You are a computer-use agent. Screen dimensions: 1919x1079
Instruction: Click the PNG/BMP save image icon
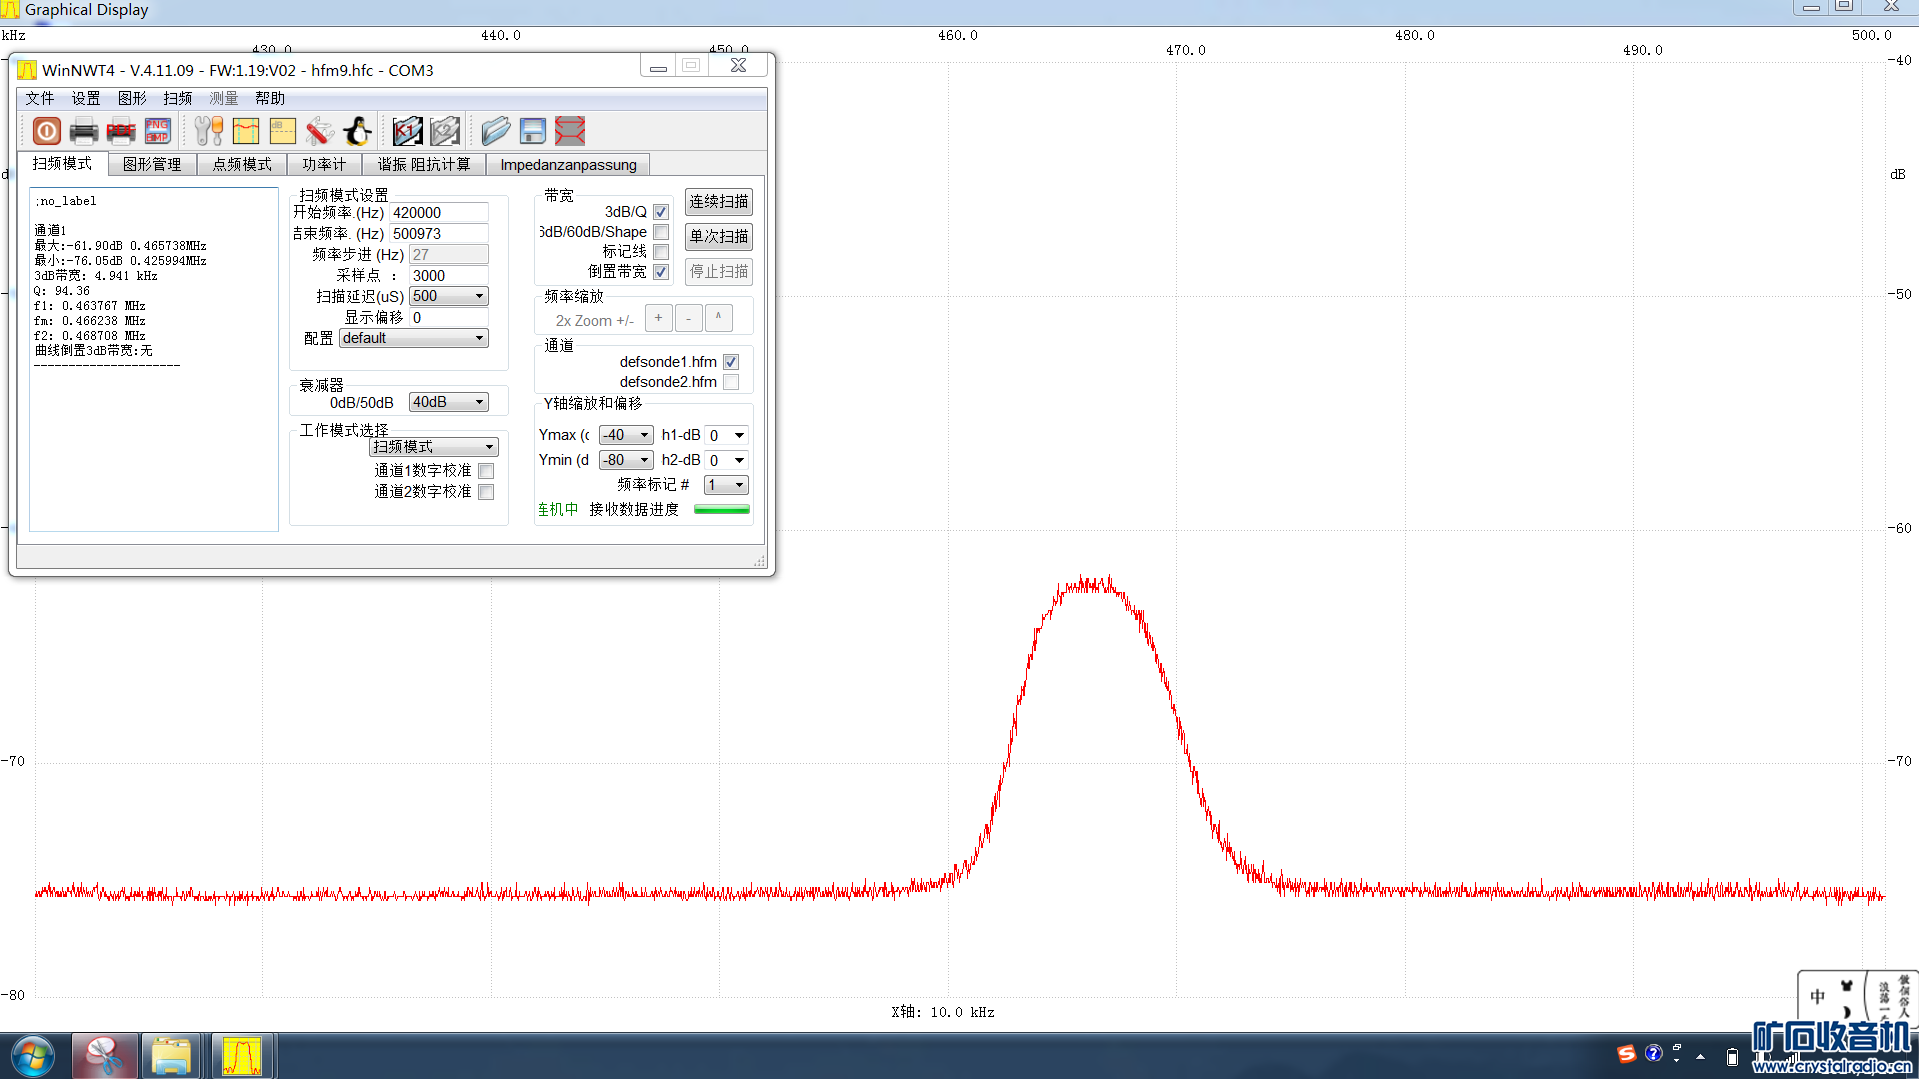(158, 131)
